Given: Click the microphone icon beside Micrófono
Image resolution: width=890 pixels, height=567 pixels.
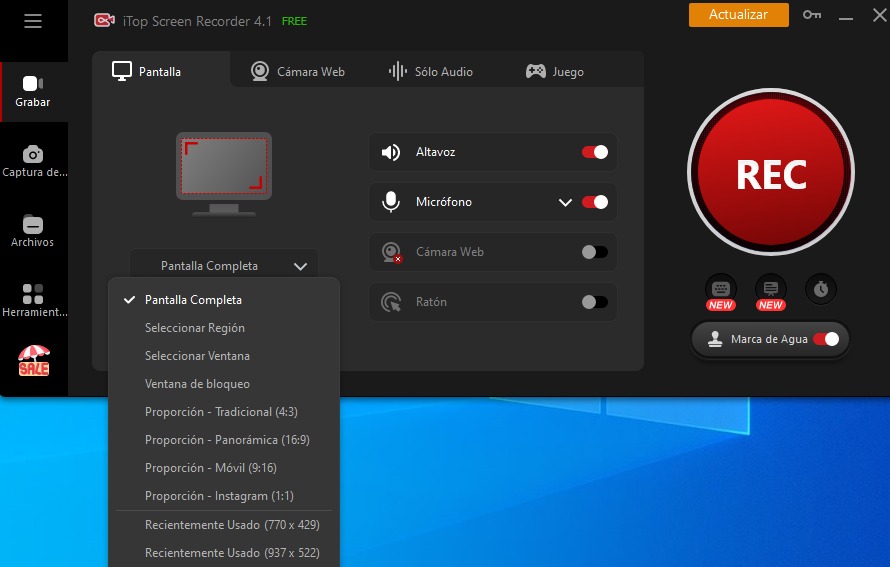Looking at the screenshot, I should (x=391, y=202).
